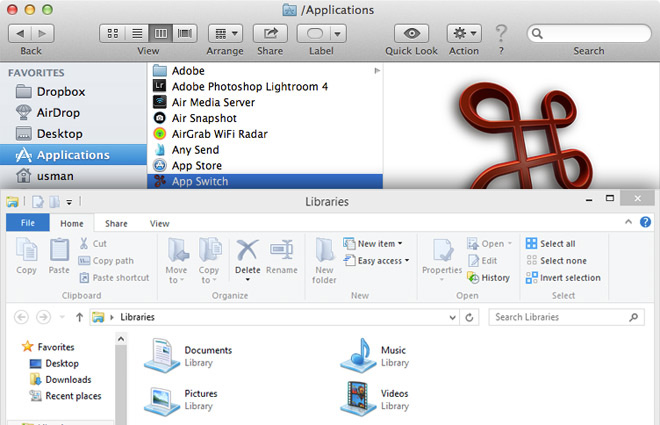This screenshot has width=660, height=425.
Task: Switch to the View ribbon tab
Action: click(160, 223)
